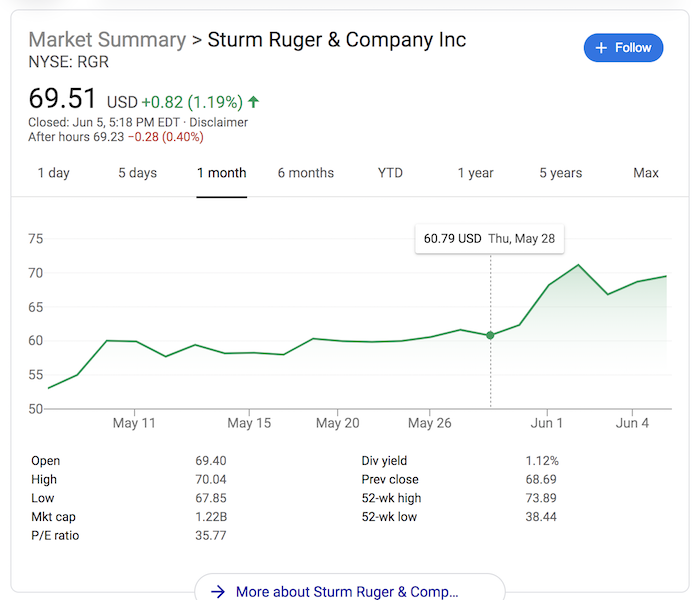Select the 1 month tab
The height and width of the screenshot is (600, 700).
222,173
